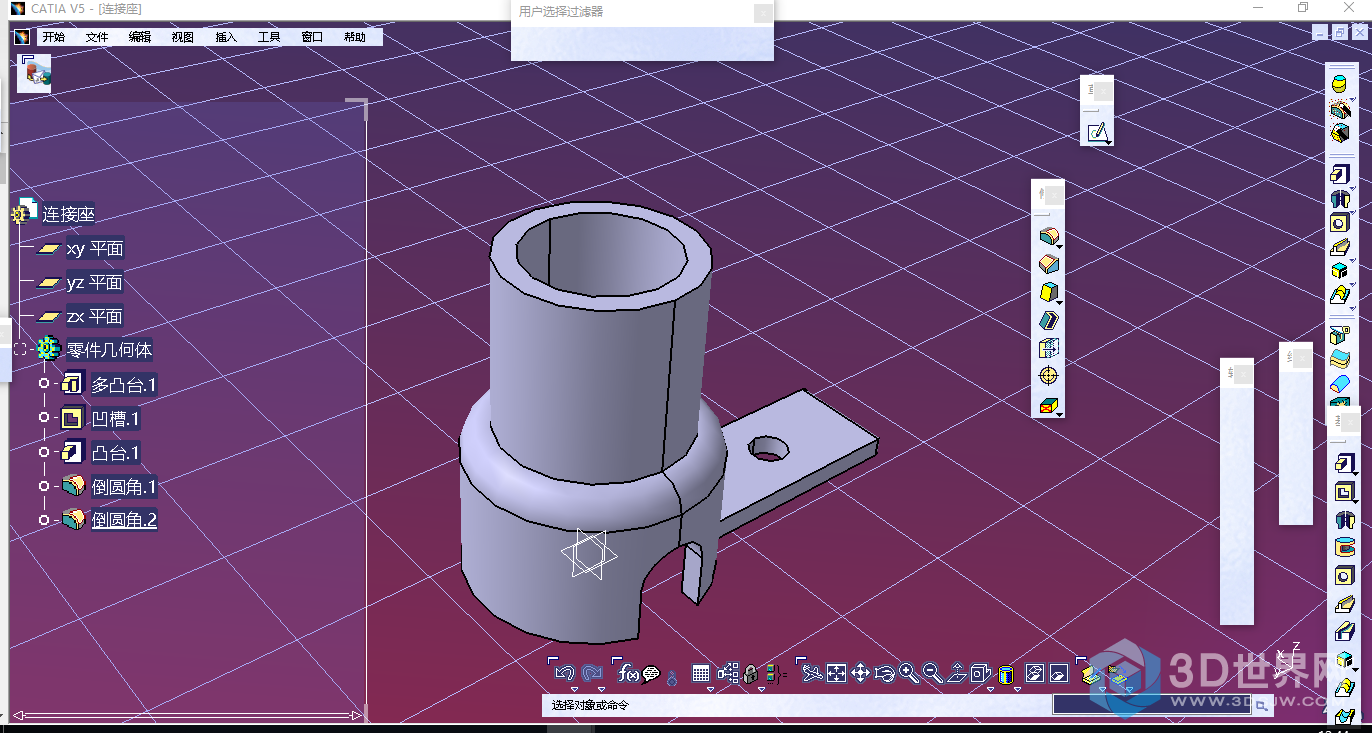This screenshot has width=1372, height=733.
Task: Click the Shading view mode icon
Action: coord(1006,673)
